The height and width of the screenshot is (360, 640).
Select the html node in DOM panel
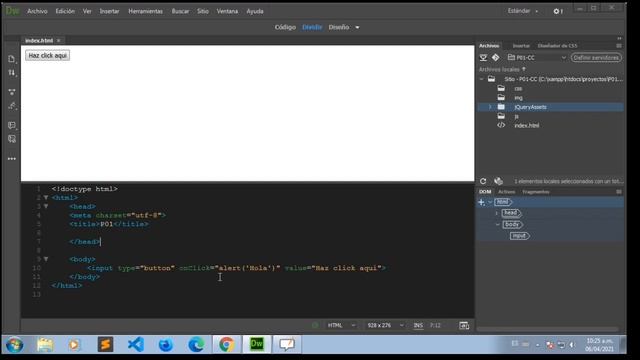(x=503, y=202)
